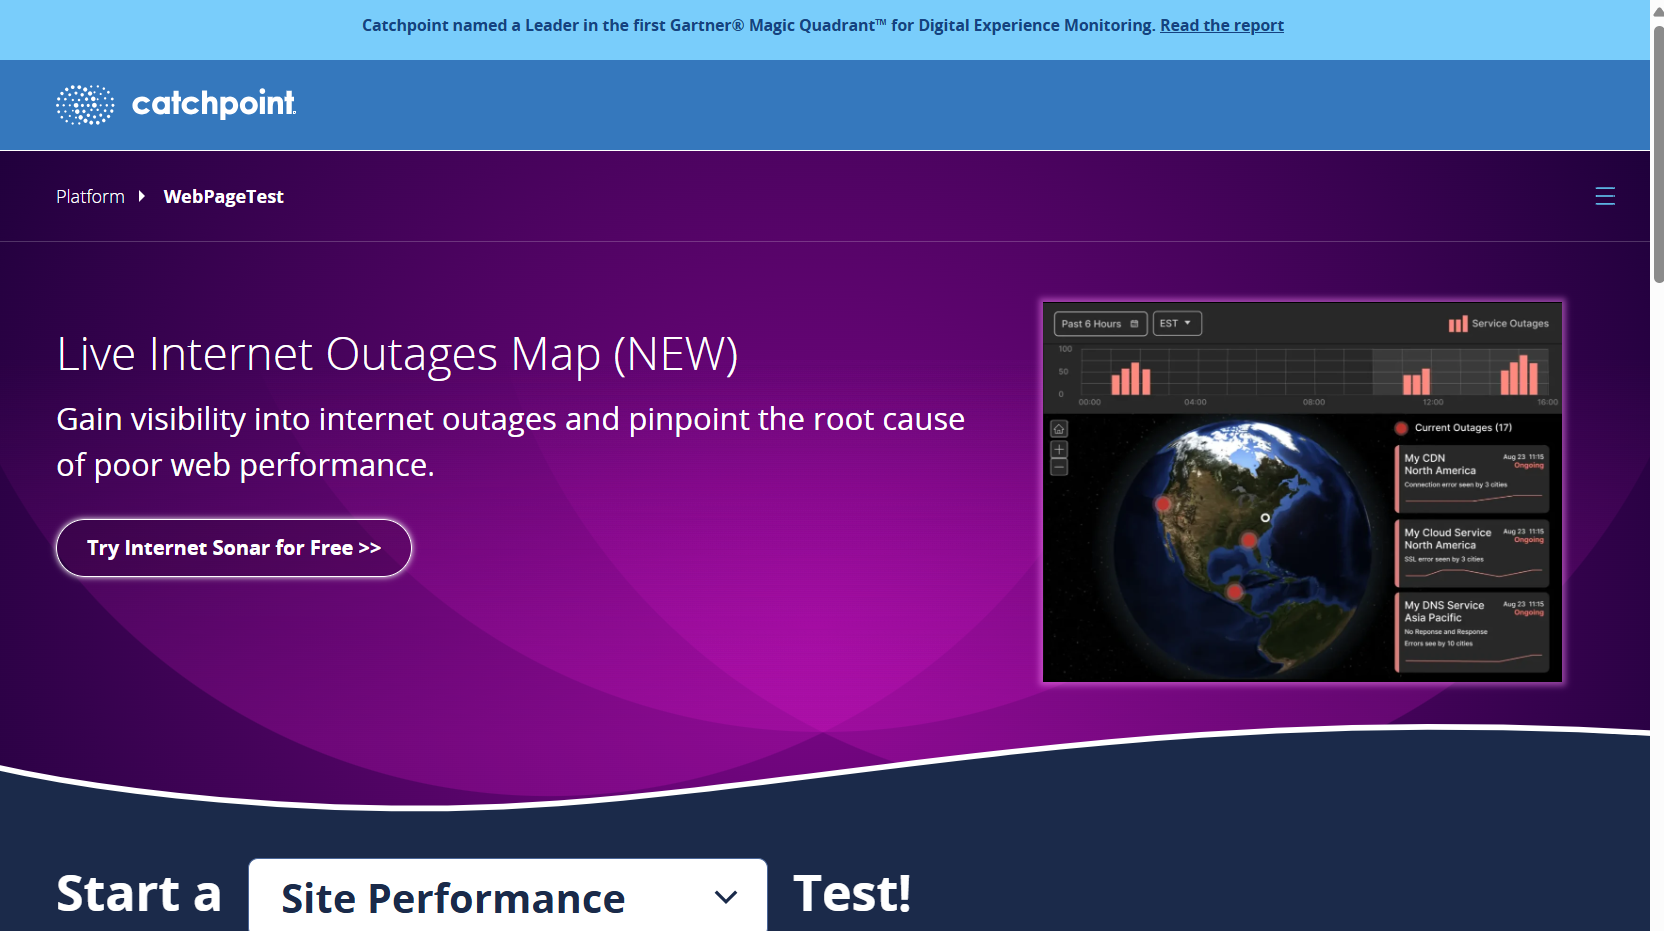
Task: Click the breadcrumb arrow separator
Action: pos(142,196)
